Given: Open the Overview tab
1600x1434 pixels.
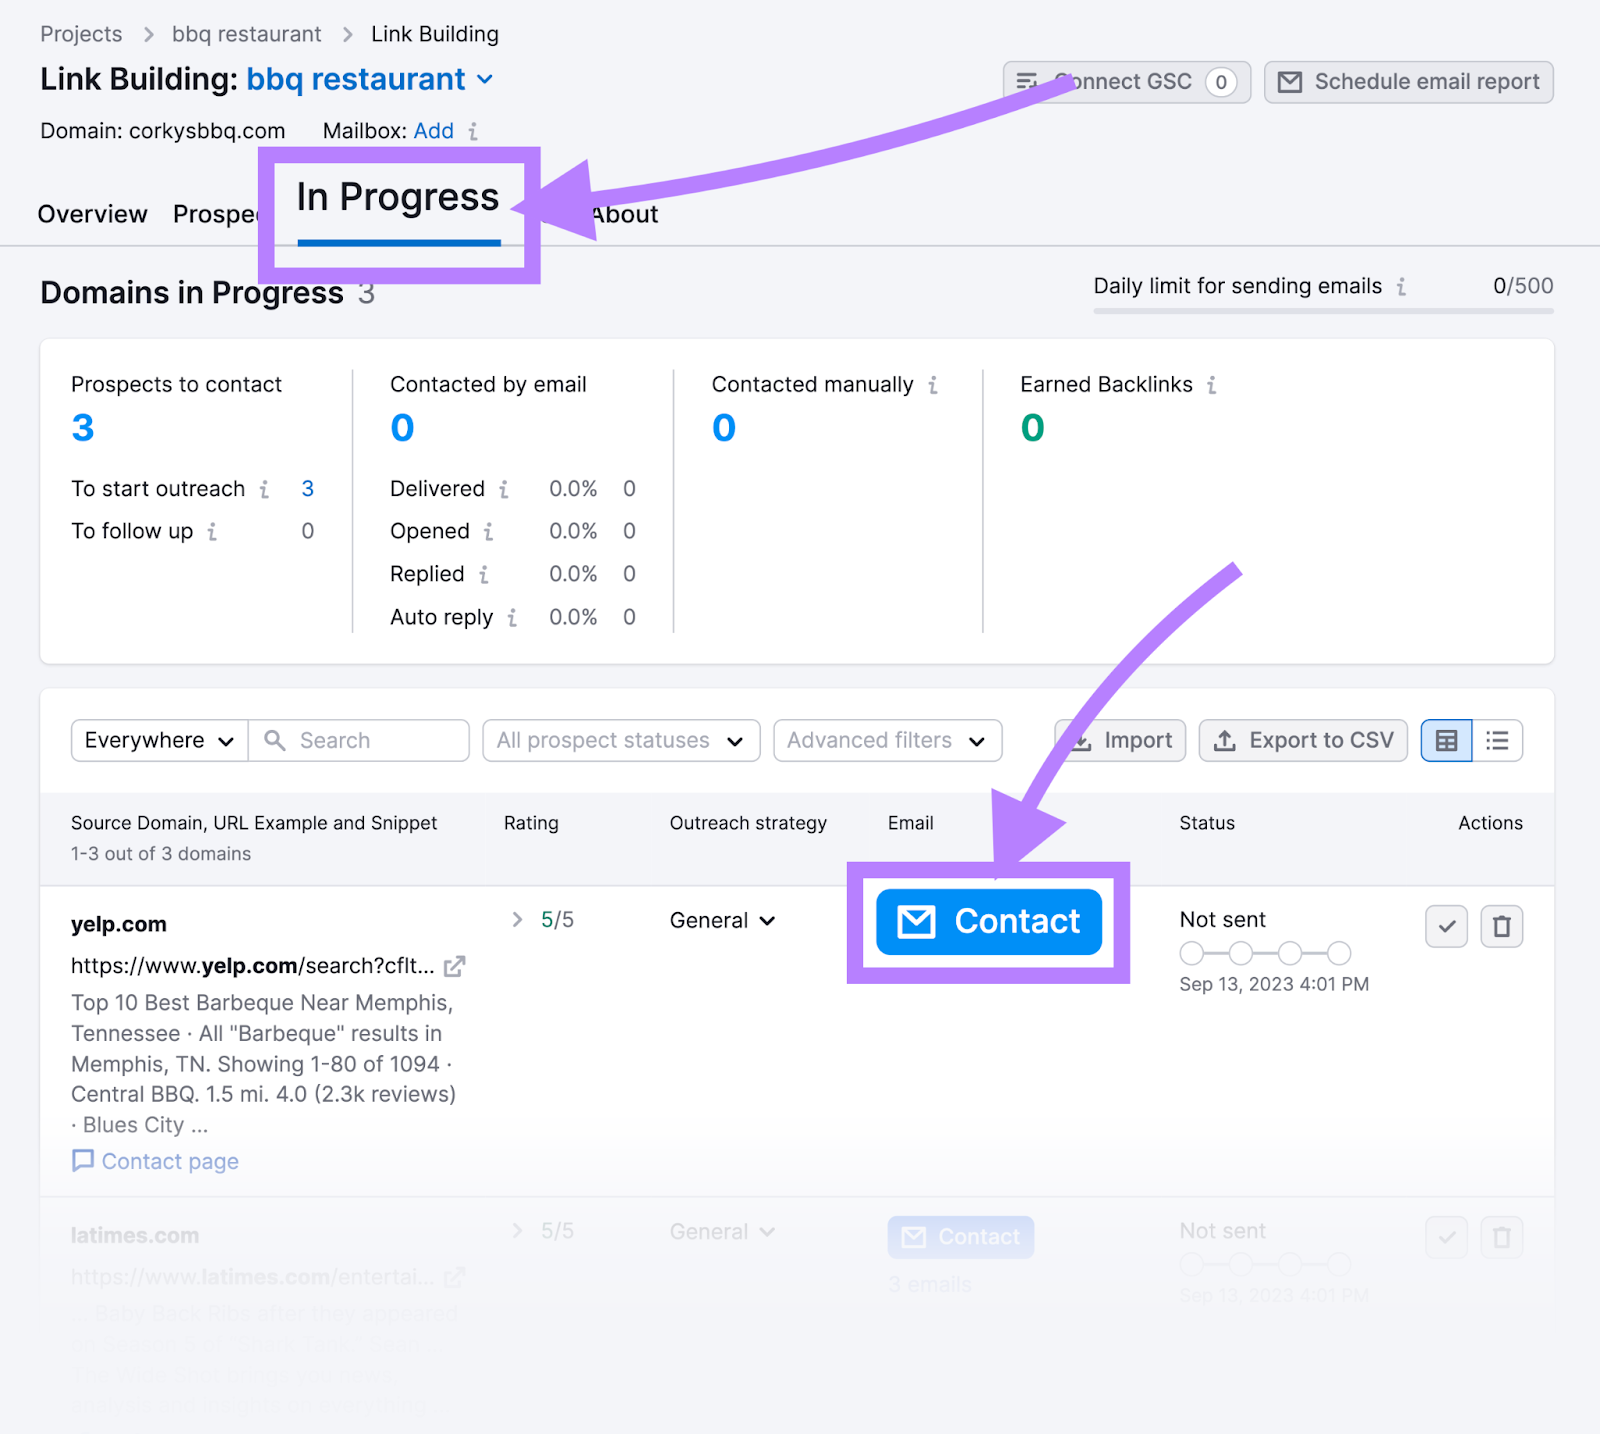Looking at the screenshot, I should coord(92,214).
